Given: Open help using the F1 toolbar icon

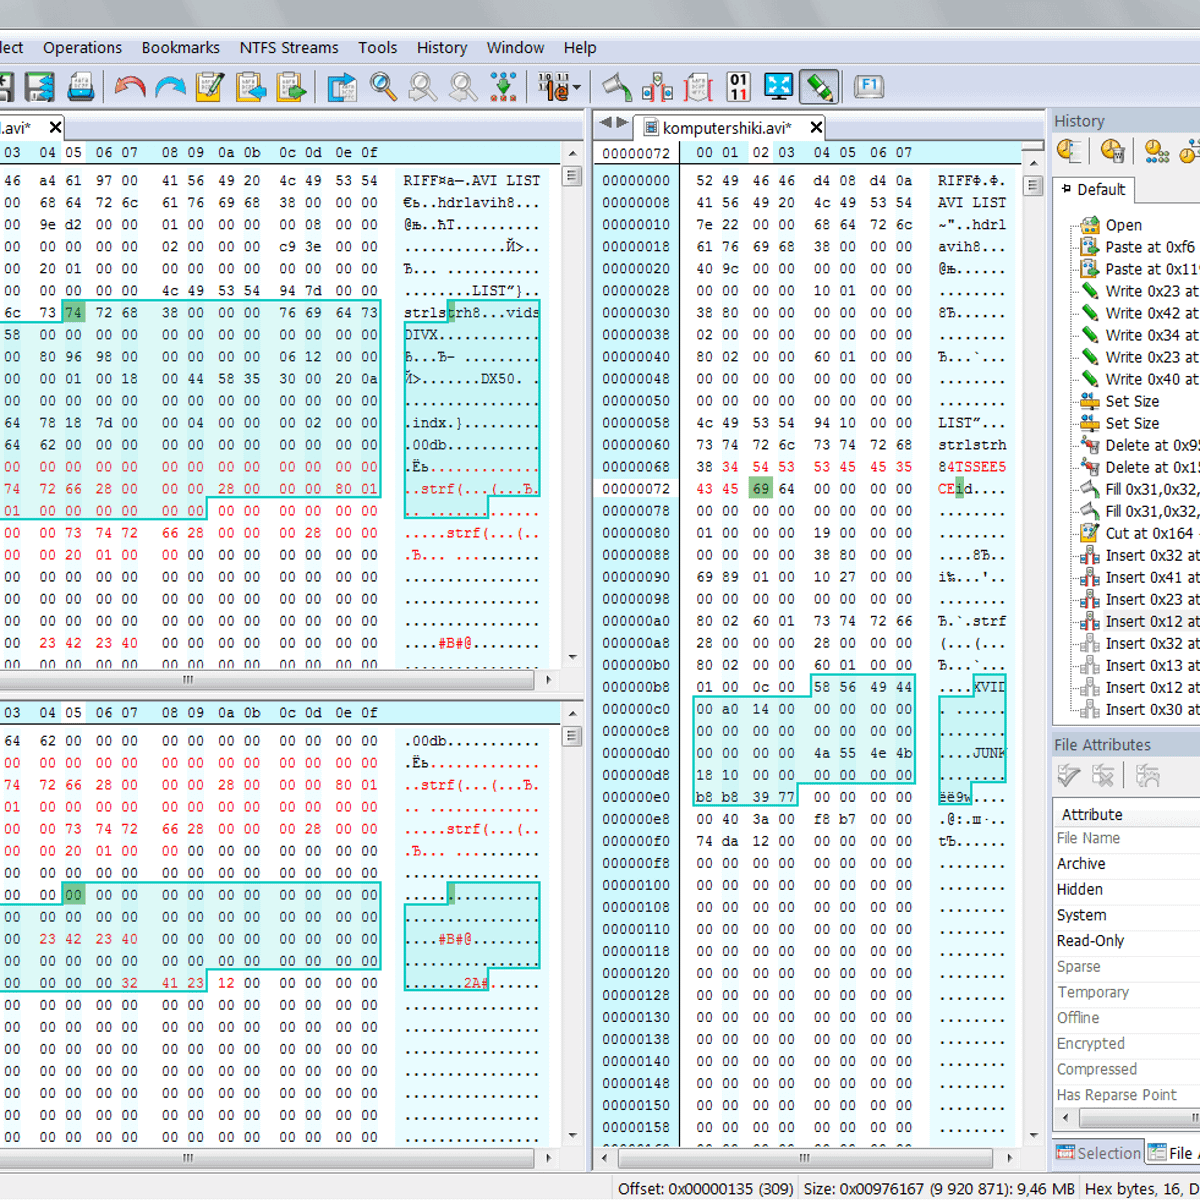Looking at the screenshot, I should click(x=869, y=87).
